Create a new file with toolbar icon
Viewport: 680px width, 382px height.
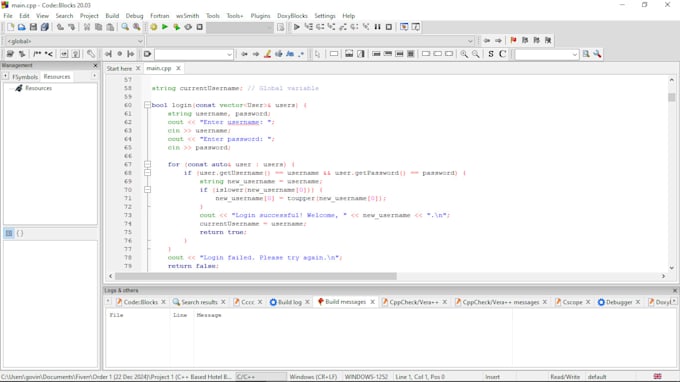(x=10, y=27)
